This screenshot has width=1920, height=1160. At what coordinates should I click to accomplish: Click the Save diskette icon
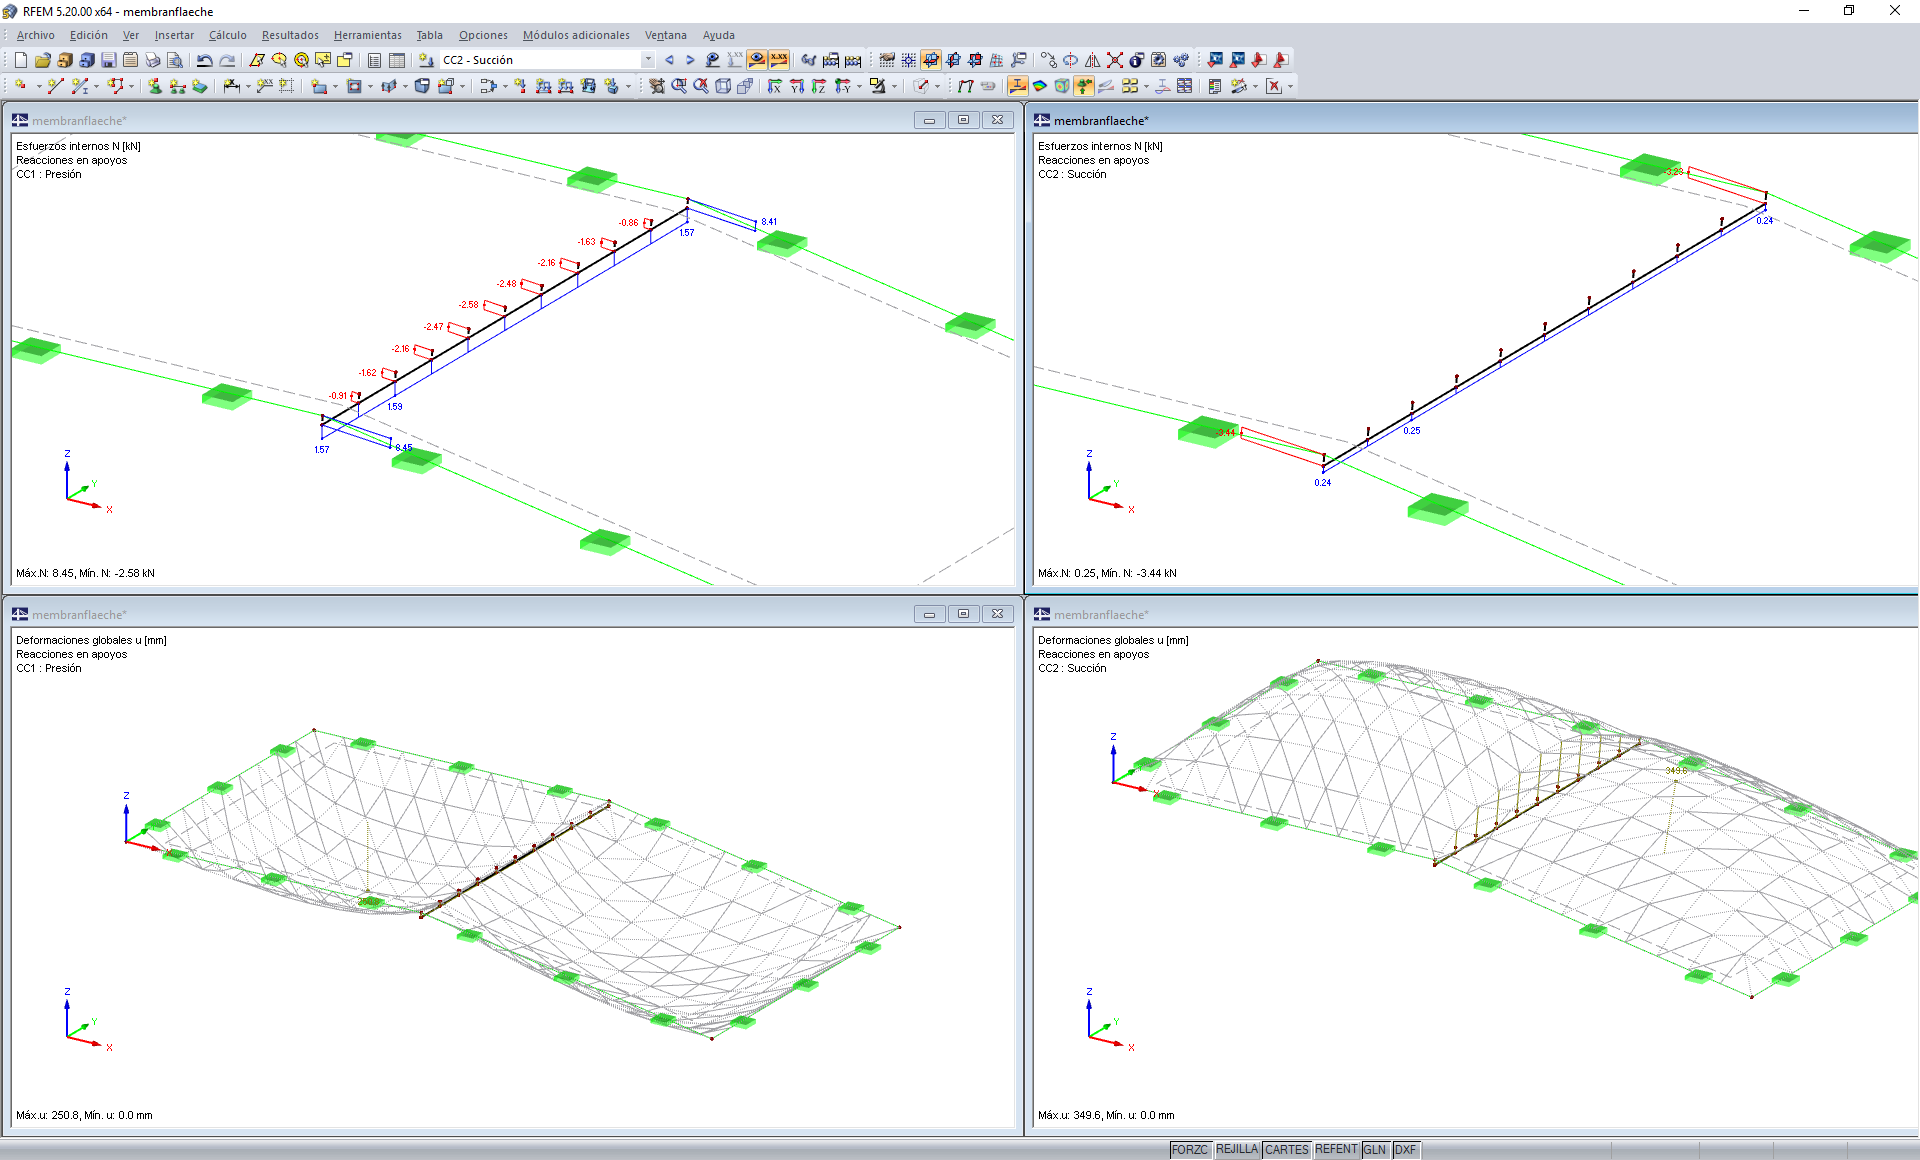[x=109, y=60]
